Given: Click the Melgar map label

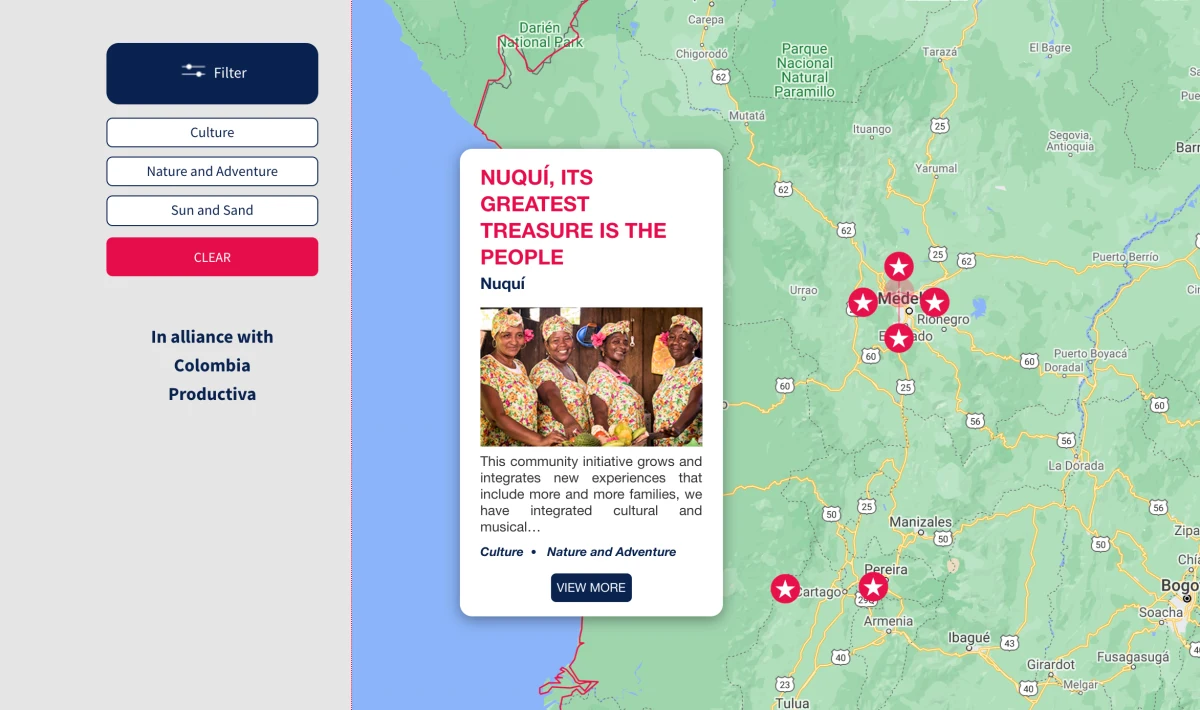Looking at the screenshot, I should 1080,685.
